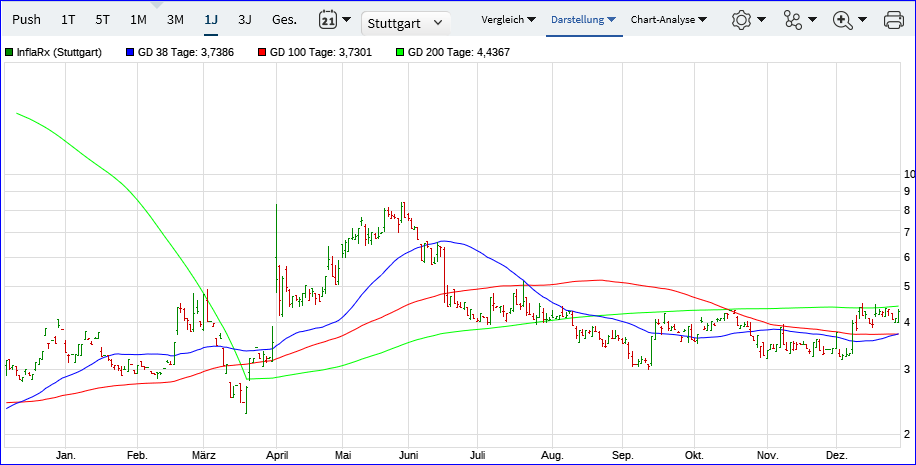Expand the Stuttgart exchange dropdown
The width and height of the screenshot is (916, 465).
pos(406,22)
